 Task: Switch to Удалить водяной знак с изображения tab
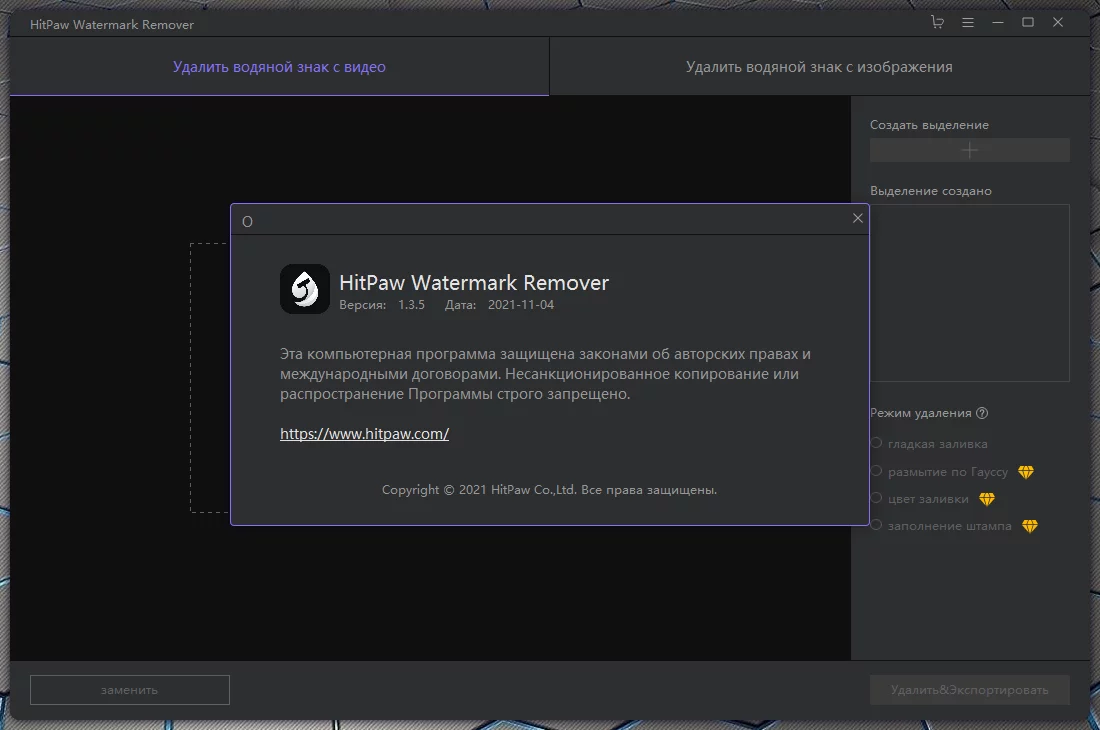[x=819, y=67]
